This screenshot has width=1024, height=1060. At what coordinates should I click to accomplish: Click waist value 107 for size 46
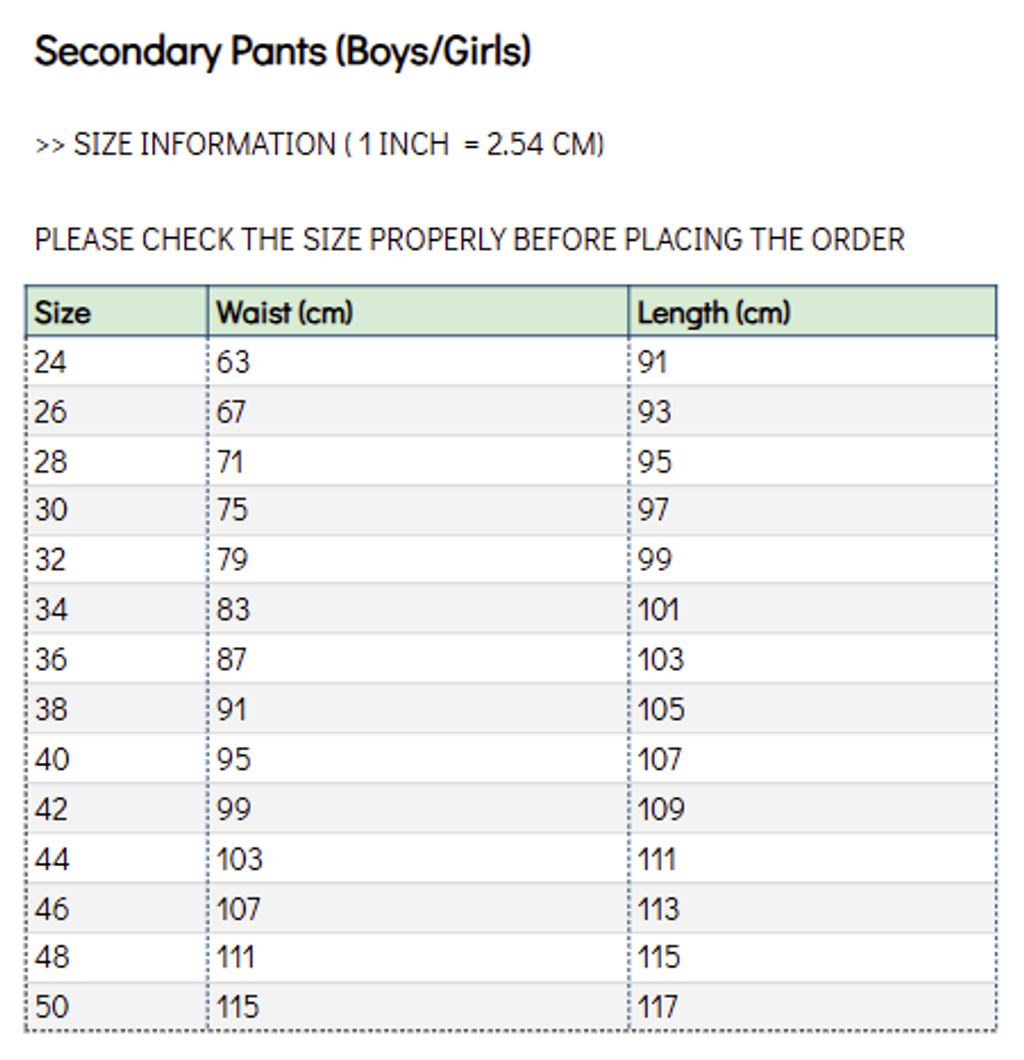[x=239, y=909]
